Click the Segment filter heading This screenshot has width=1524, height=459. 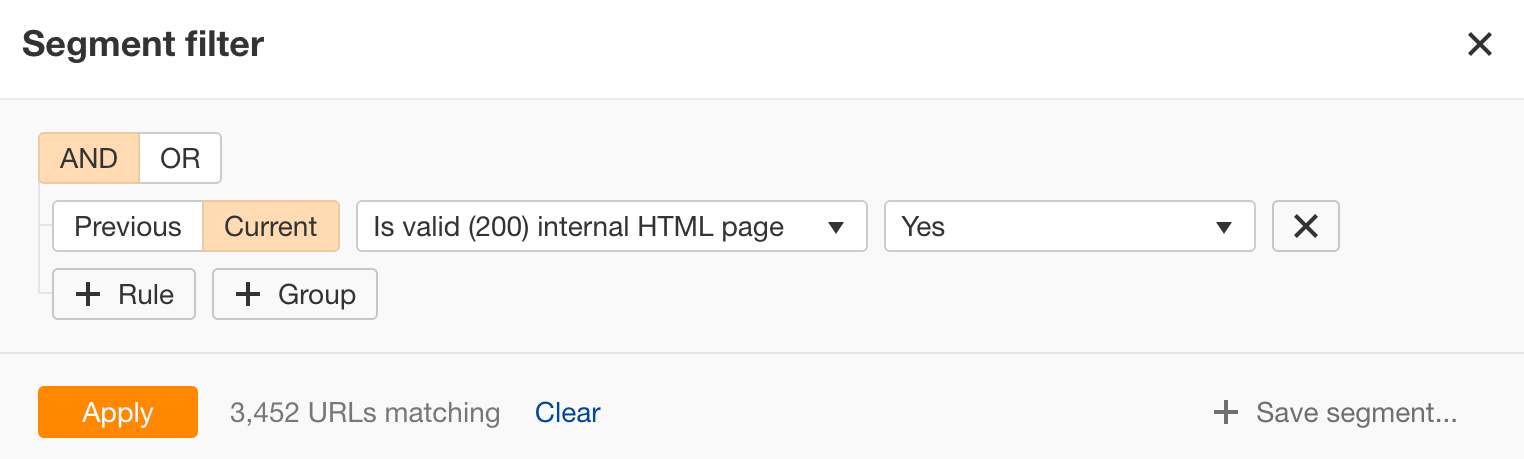tap(143, 45)
